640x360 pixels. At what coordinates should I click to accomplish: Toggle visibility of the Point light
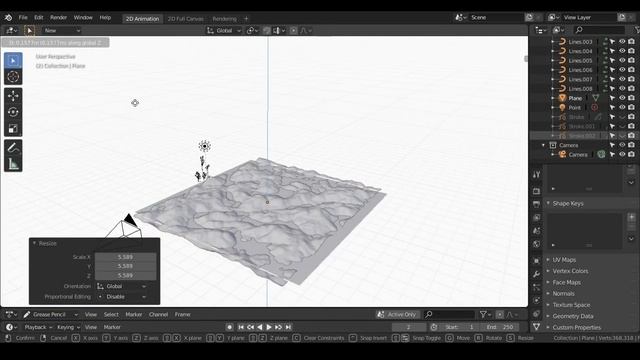point(622,107)
